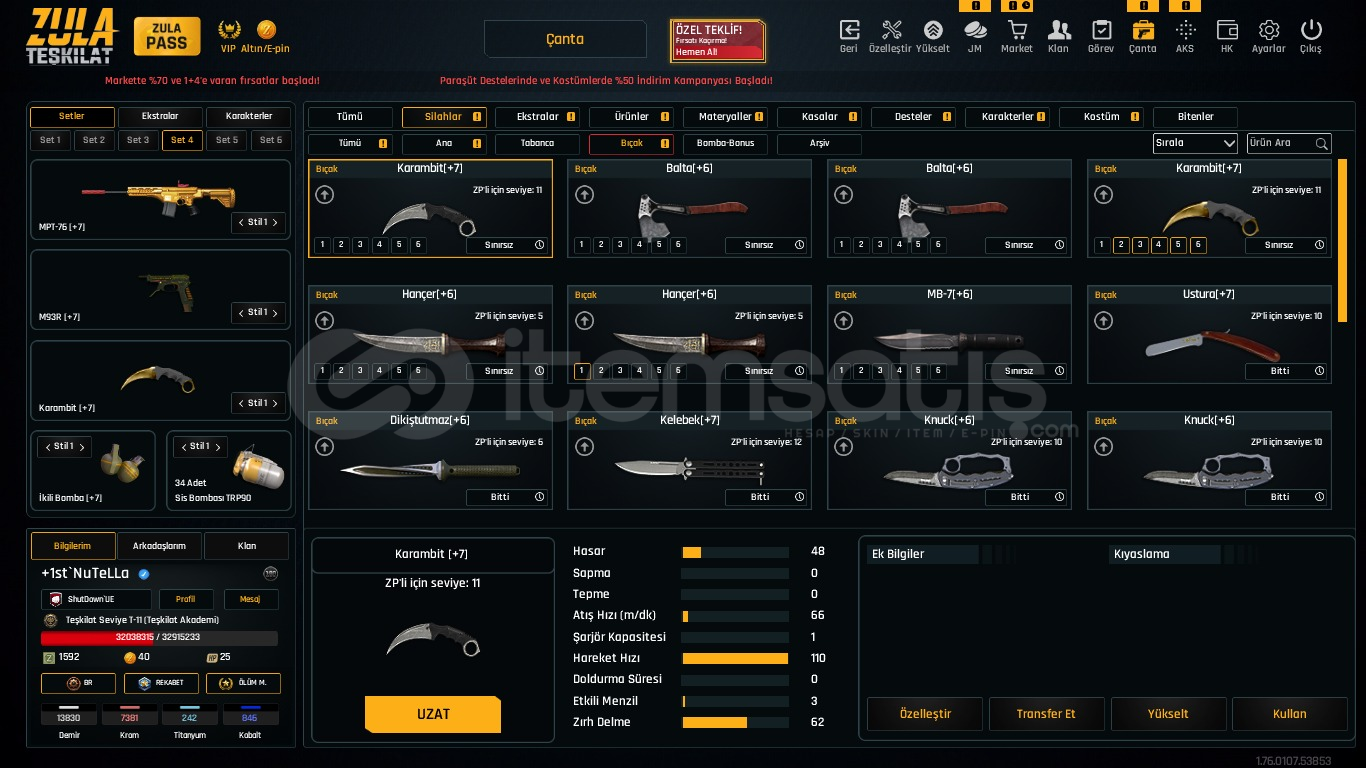Select Set 5 loadout
1366x768 pixels.
tap(227, 140)
